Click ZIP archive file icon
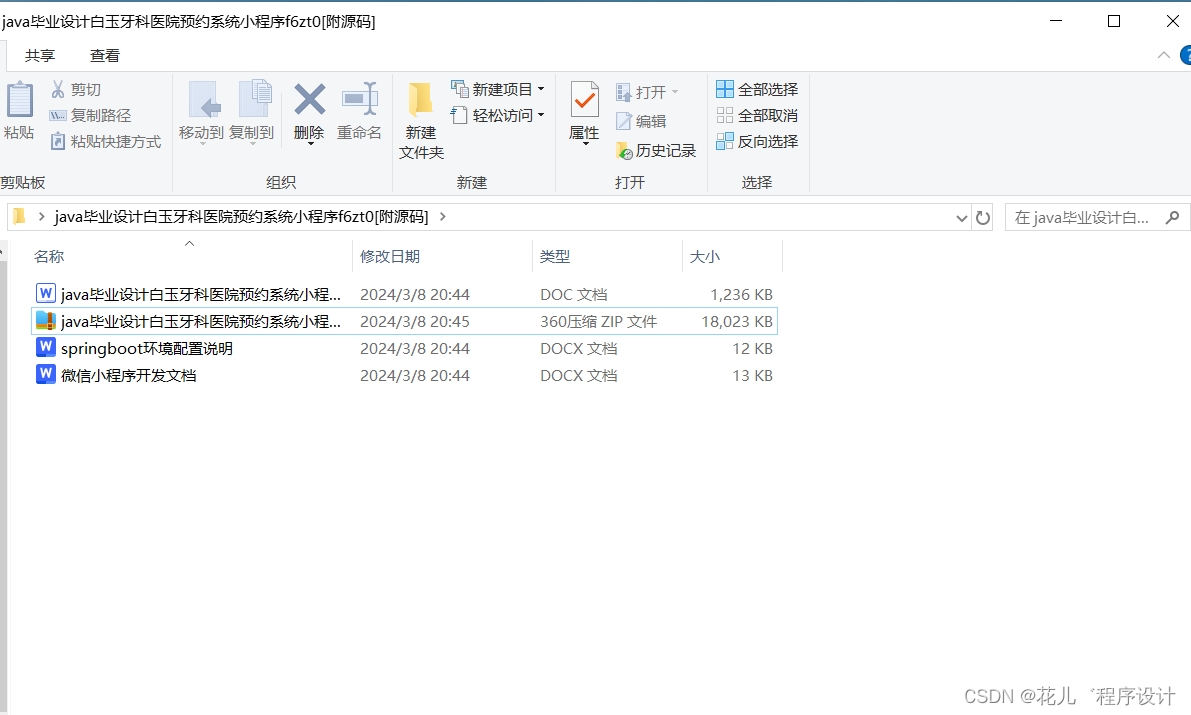Viewport: 1191px width, 715px height. (46, 321)
